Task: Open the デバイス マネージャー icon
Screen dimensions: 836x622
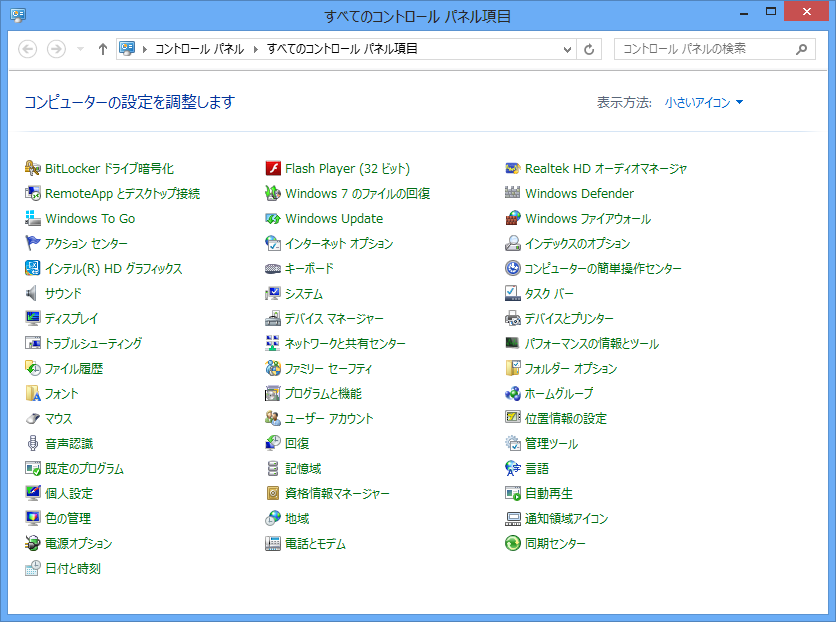Action: [x=273, y=318]
